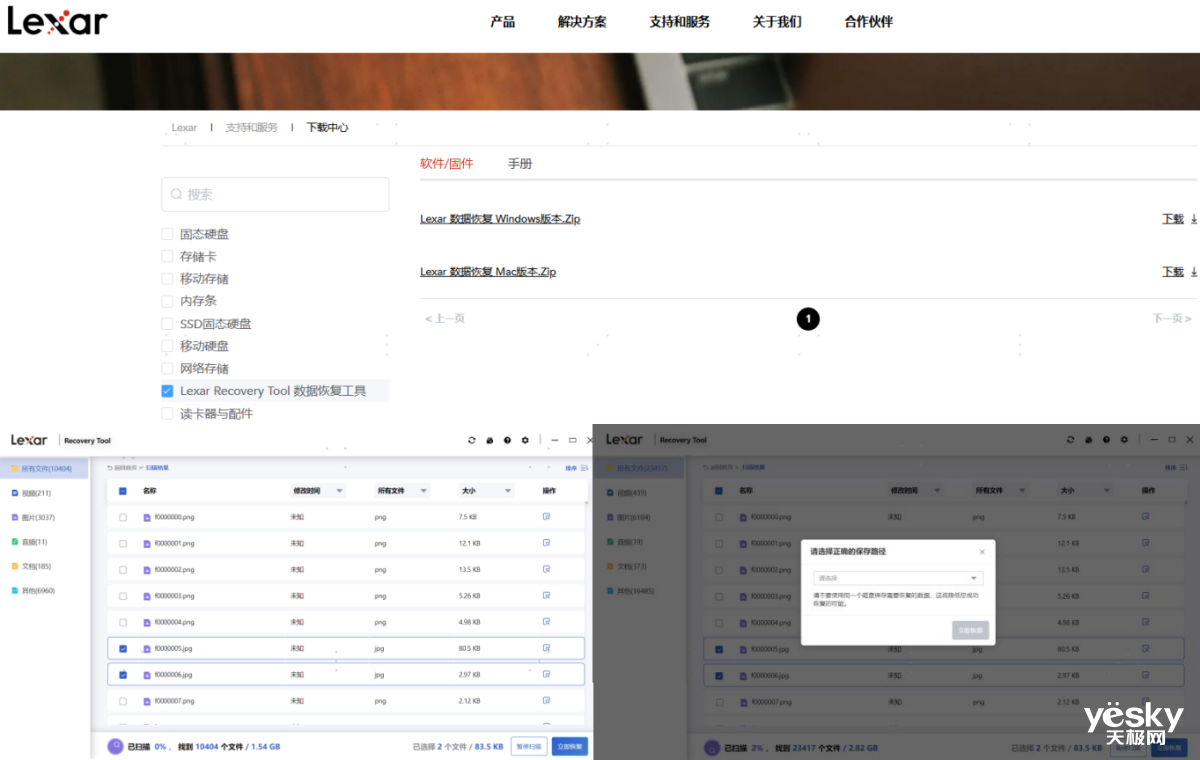
Task: Check the 读卡器与配件 filter checkbox
Action: tap(168, 414)
